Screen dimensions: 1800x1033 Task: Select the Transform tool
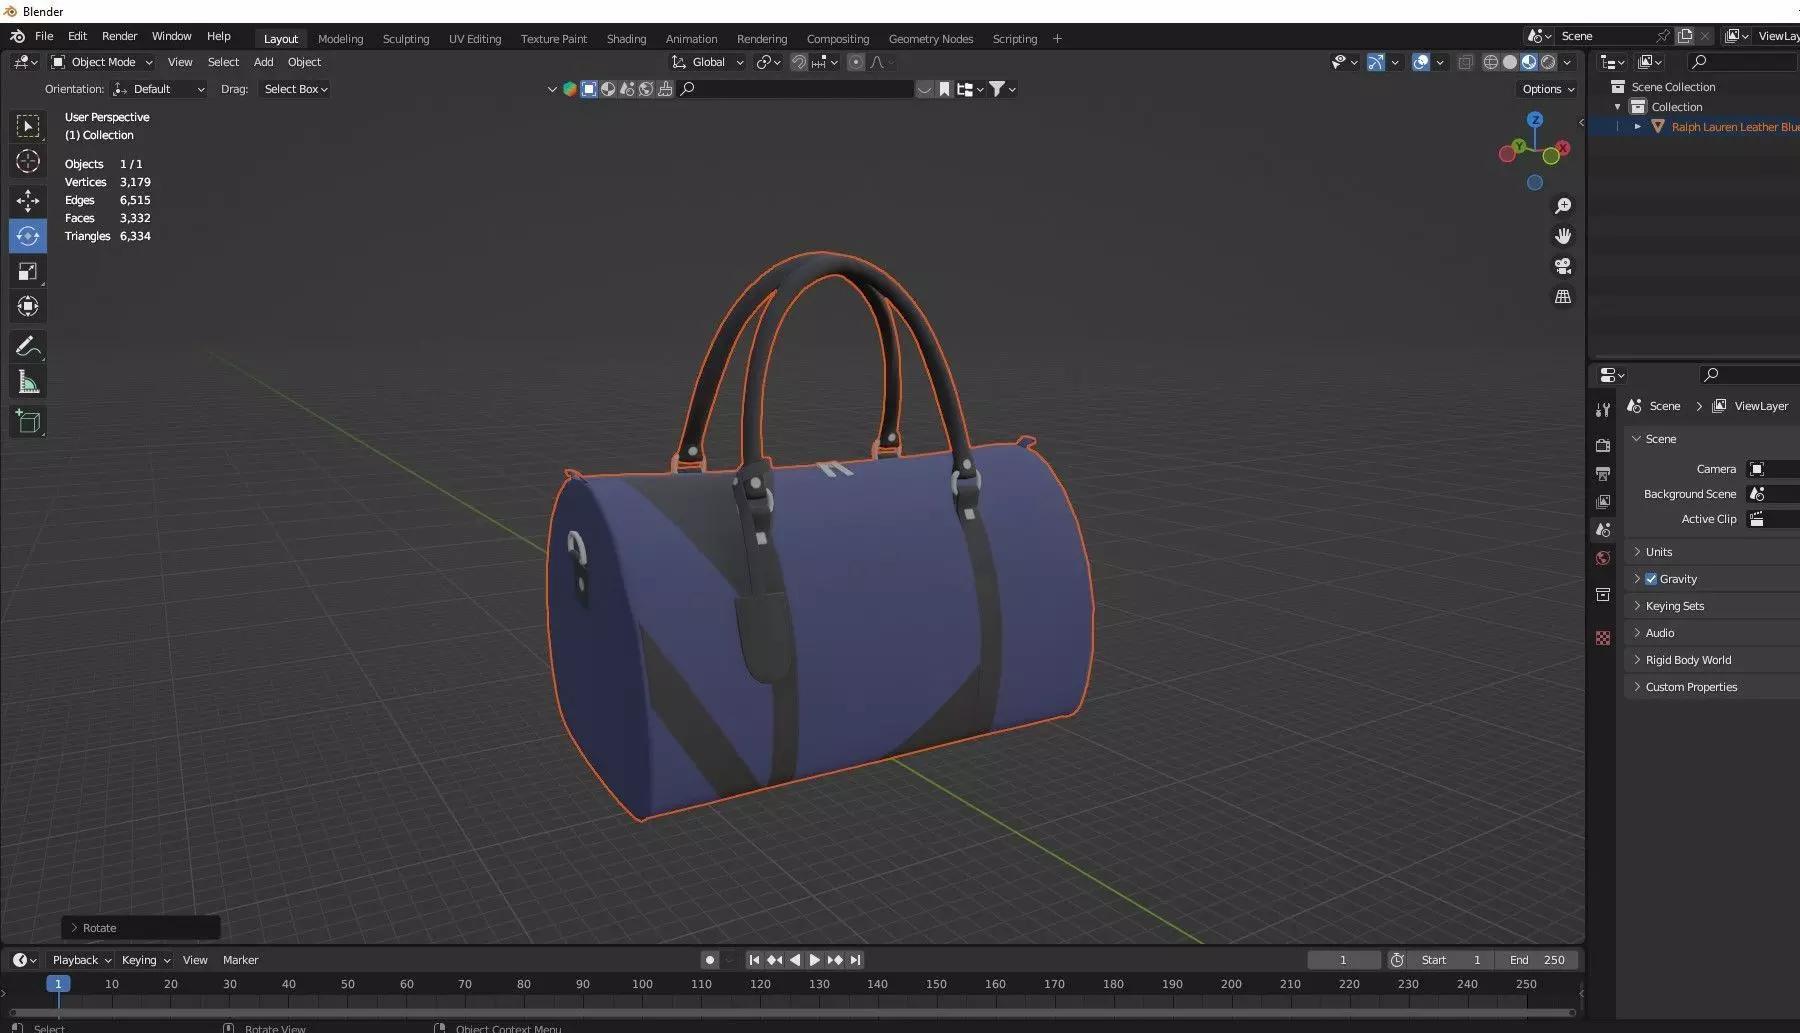pos(28,306)
